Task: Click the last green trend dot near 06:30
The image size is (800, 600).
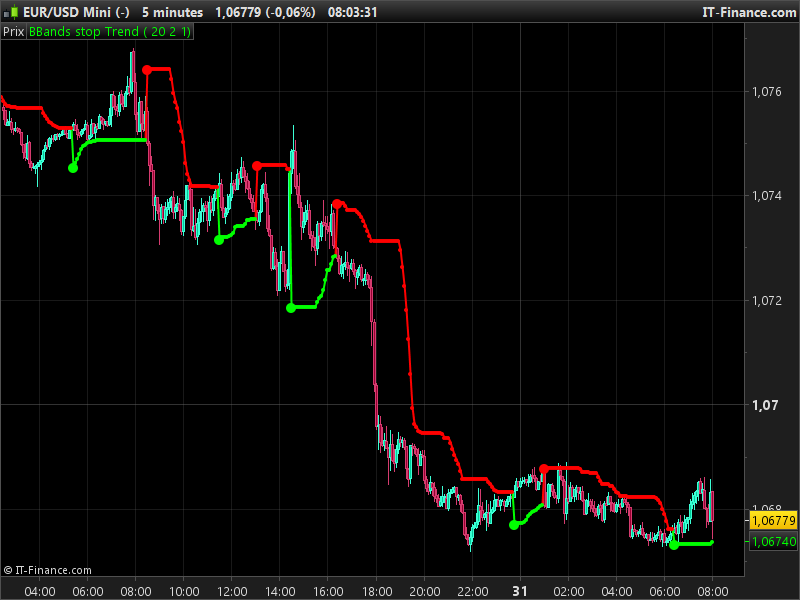Action: (x=674, y=545)
